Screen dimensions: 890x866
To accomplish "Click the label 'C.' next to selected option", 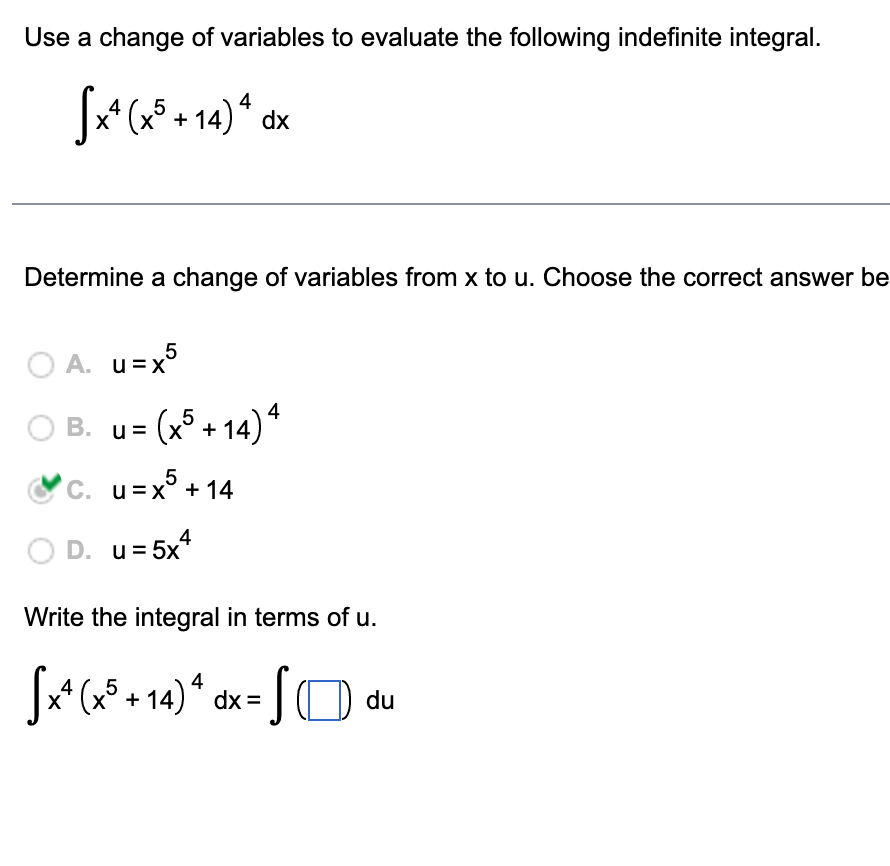I will (80, 489).
